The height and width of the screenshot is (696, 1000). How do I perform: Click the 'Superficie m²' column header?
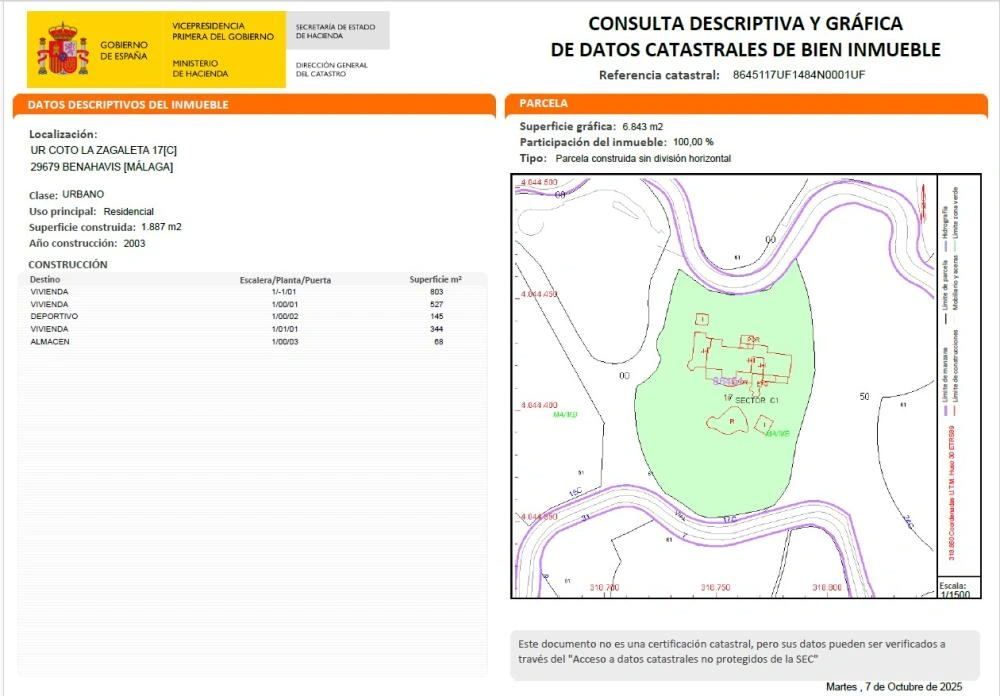[436, 279]
